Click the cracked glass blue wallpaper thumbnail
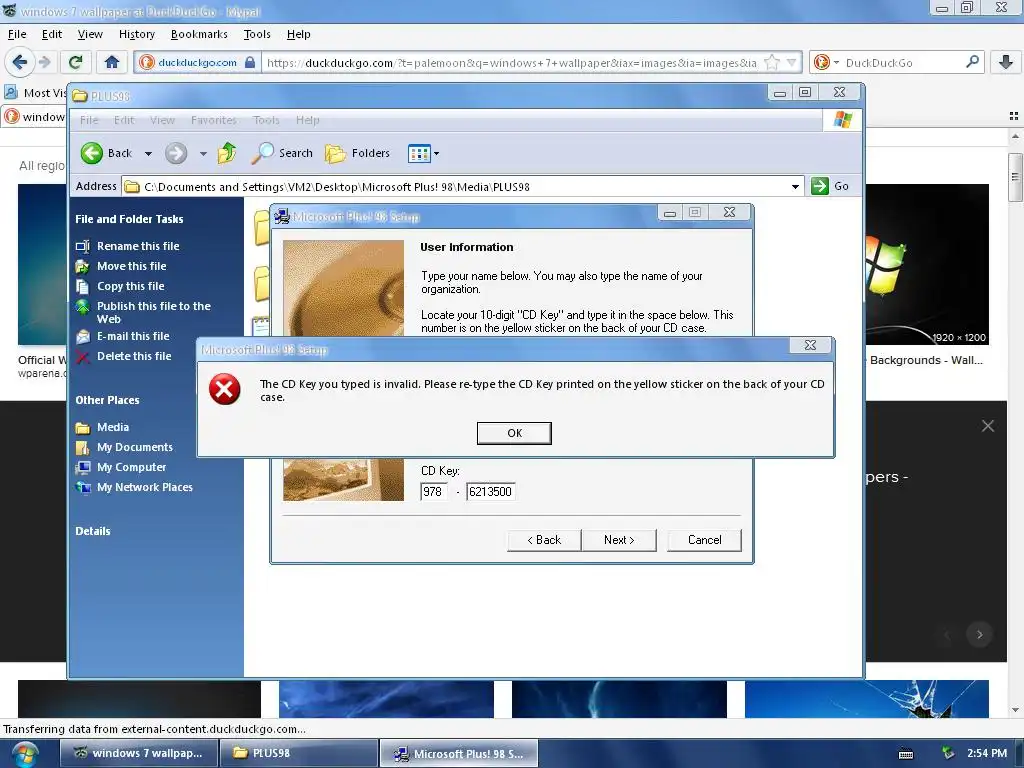Screen dimensions: 1024x768 [867, 699]
